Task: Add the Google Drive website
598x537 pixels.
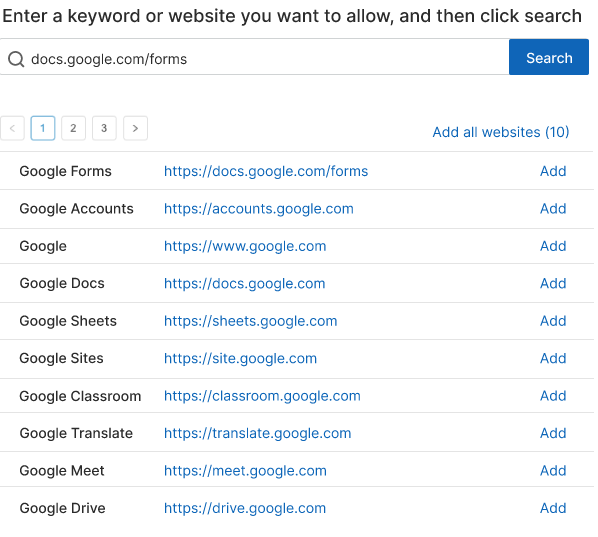Action: (553, 508)
